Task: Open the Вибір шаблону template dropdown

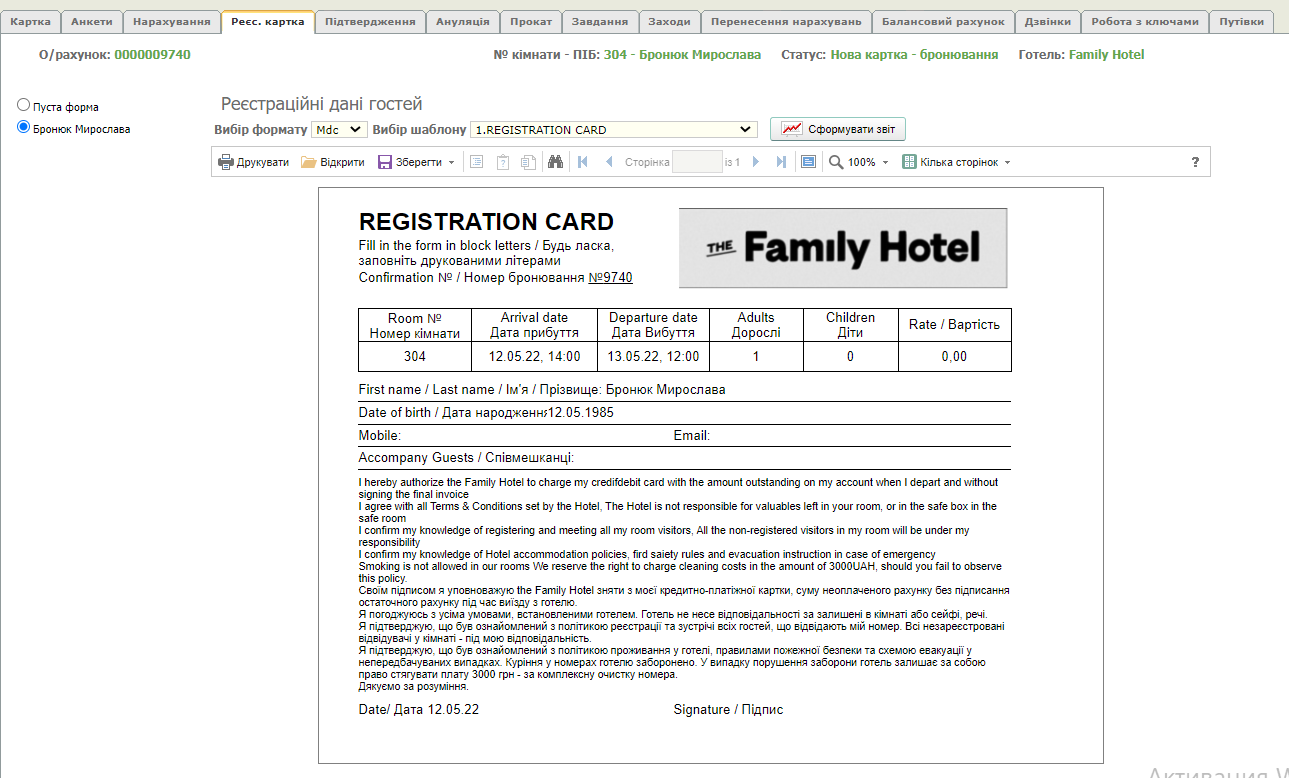Action: (613, 130)
